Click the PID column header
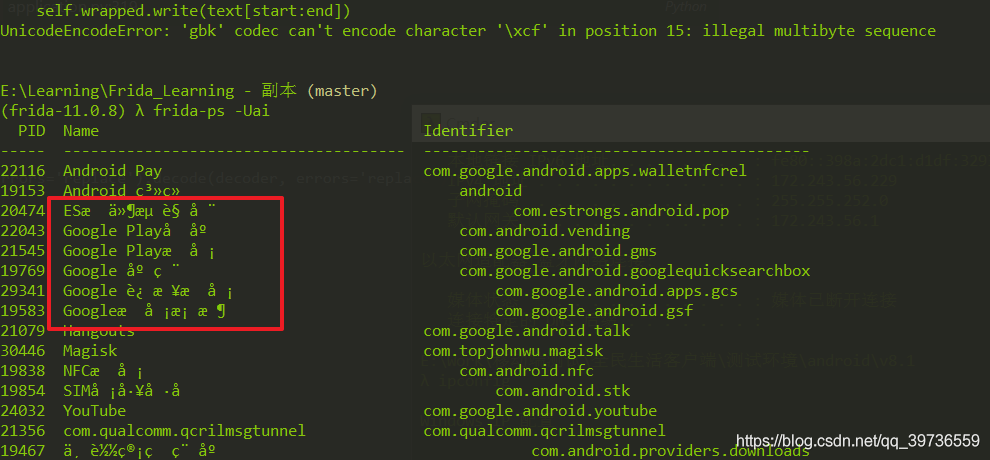 pyautogui.click(x=32, y=131)
